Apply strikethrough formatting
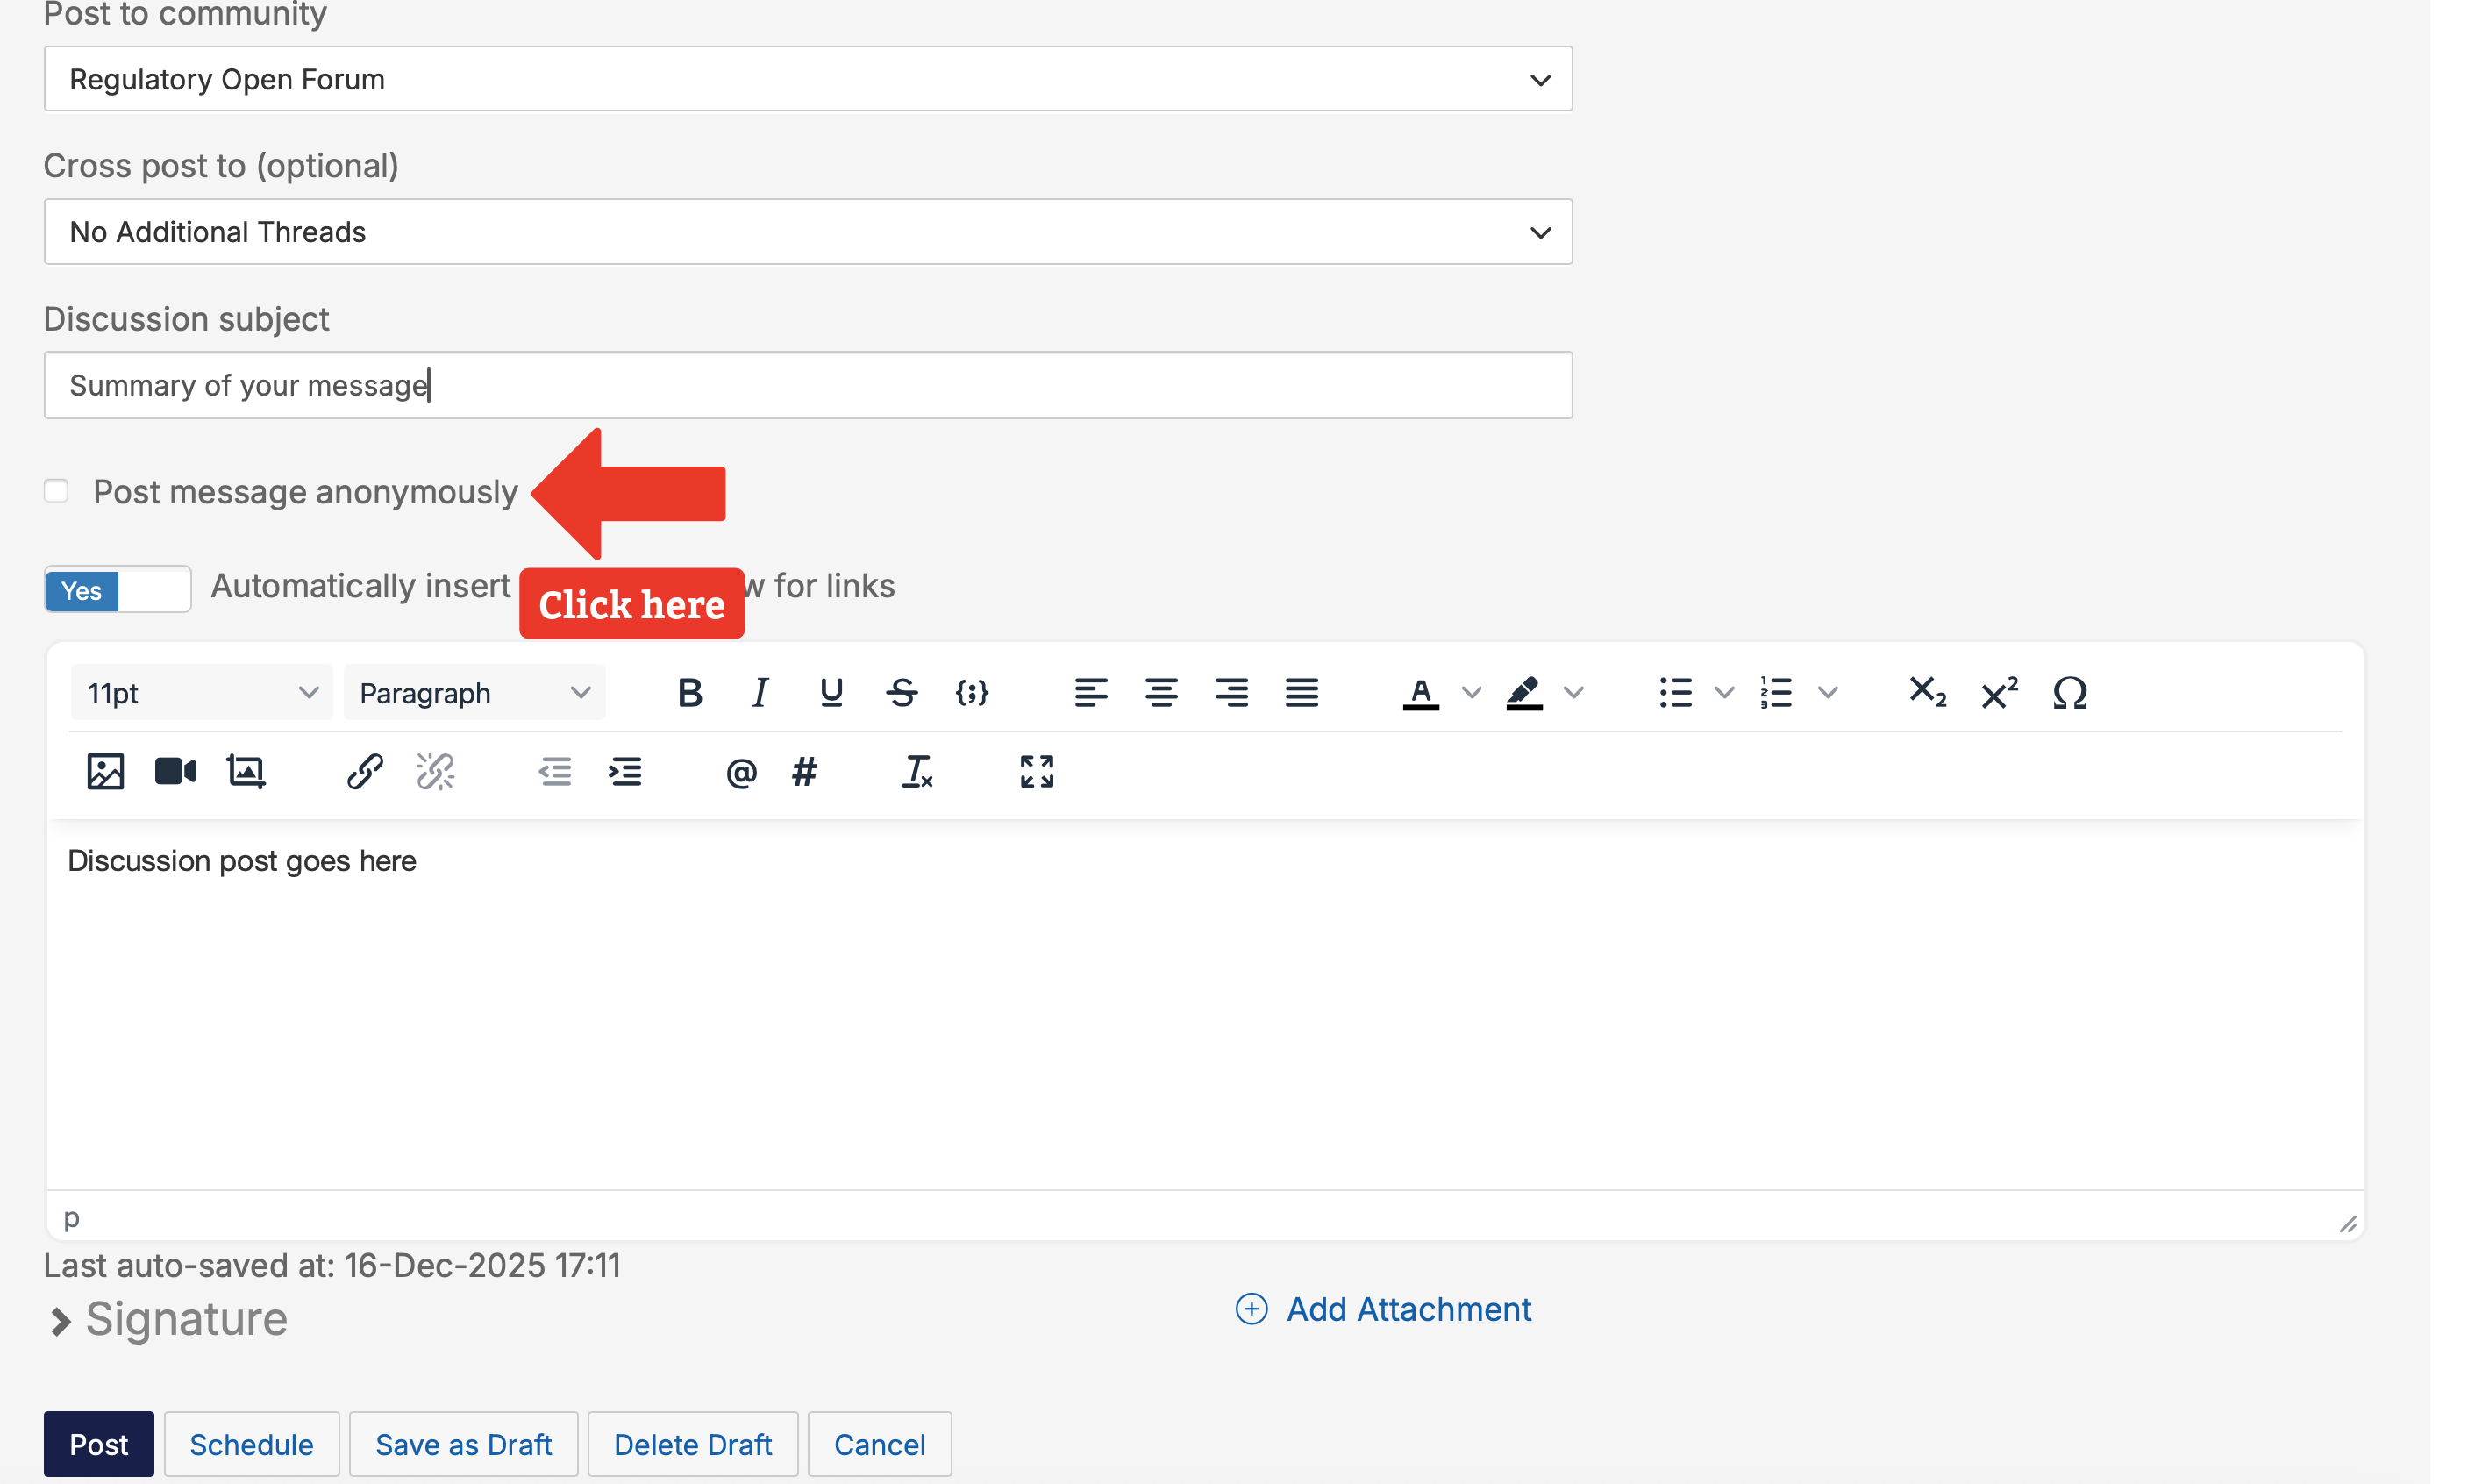Image resolution: width=2482 pixels, height=1484 pixels. 901,692
